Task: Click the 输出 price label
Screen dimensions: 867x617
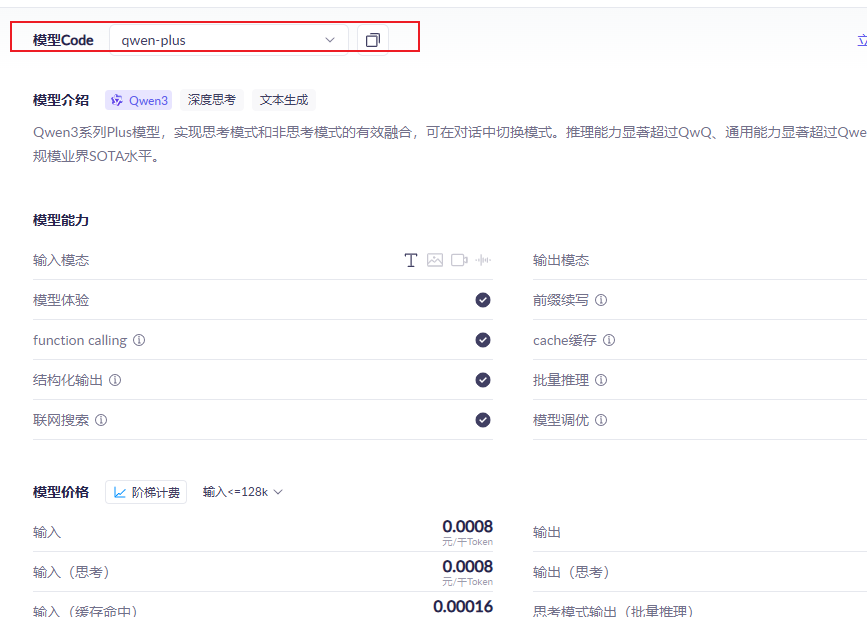Action: [547, 532]
